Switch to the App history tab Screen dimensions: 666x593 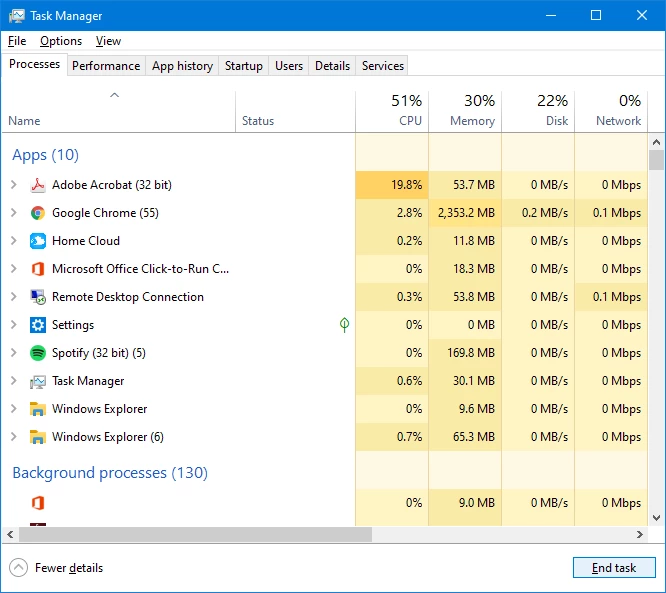click(x=182, y=66)
